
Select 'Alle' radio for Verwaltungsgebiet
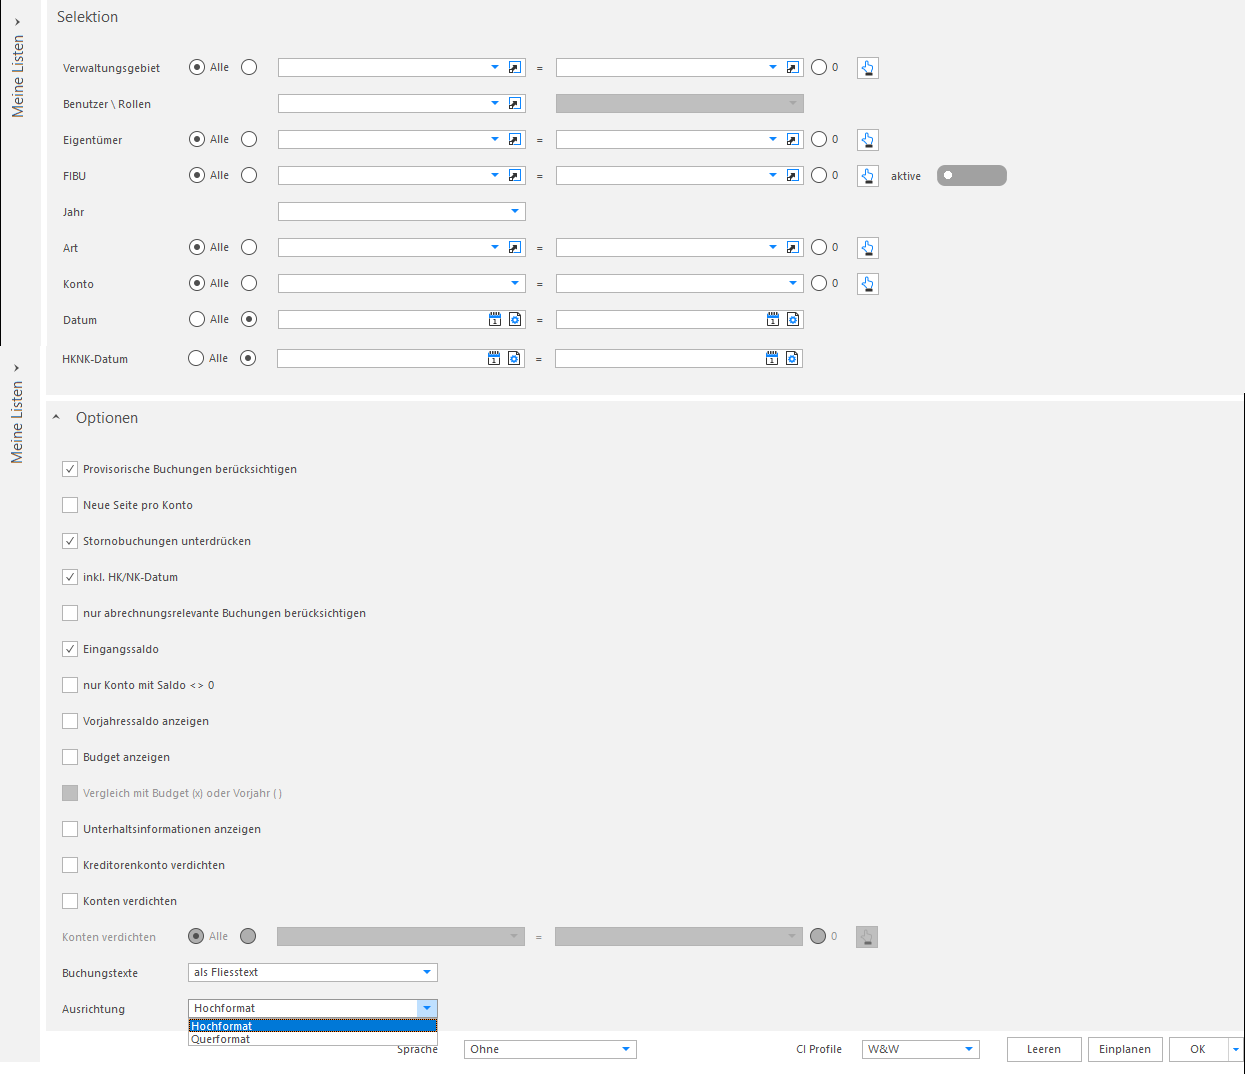pos(197,68)
